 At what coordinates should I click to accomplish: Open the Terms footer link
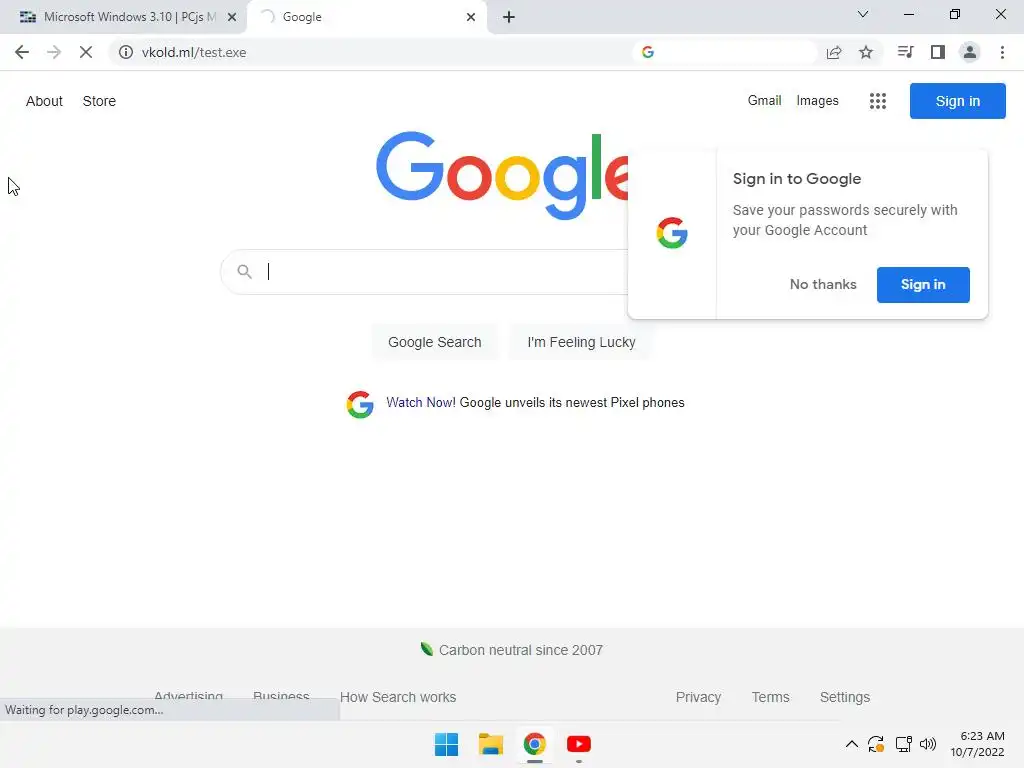[x=771, y=697]
